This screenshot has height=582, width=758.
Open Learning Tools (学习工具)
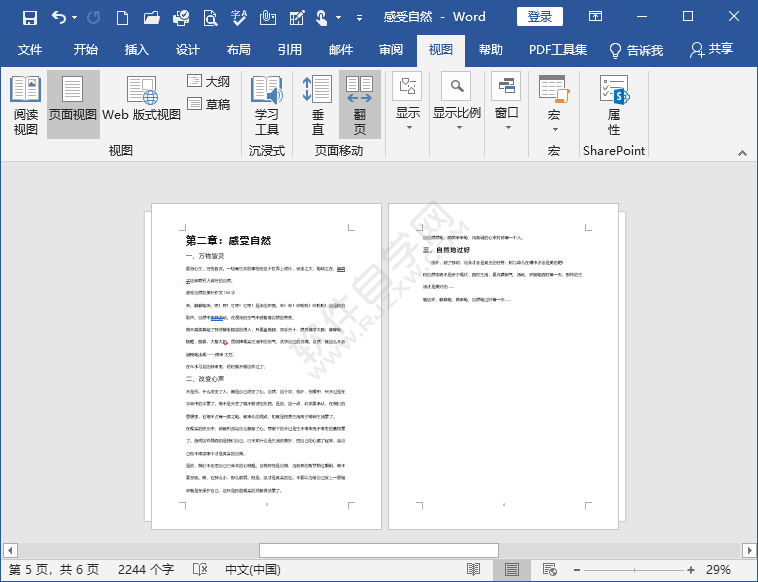click(266, 105)
